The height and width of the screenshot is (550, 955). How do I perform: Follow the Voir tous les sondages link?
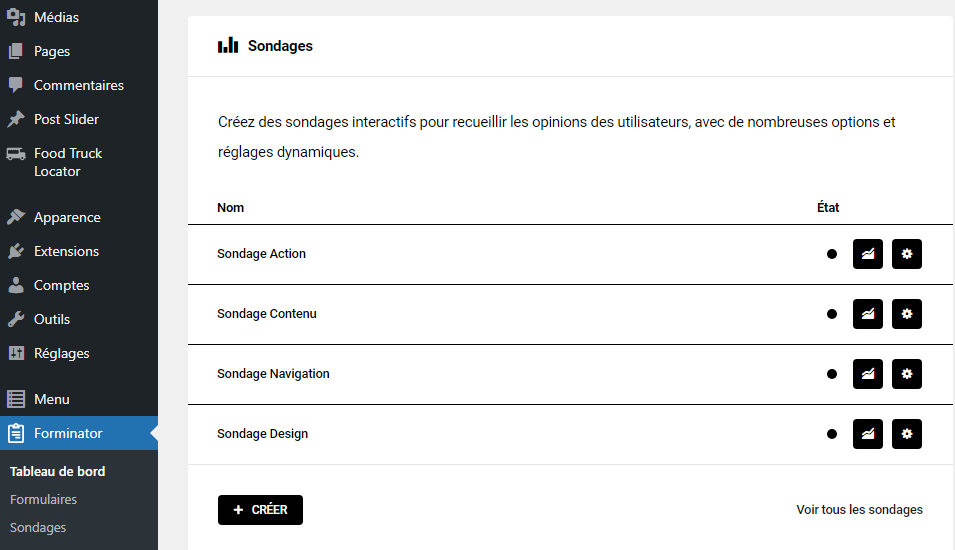pos(859,510)
